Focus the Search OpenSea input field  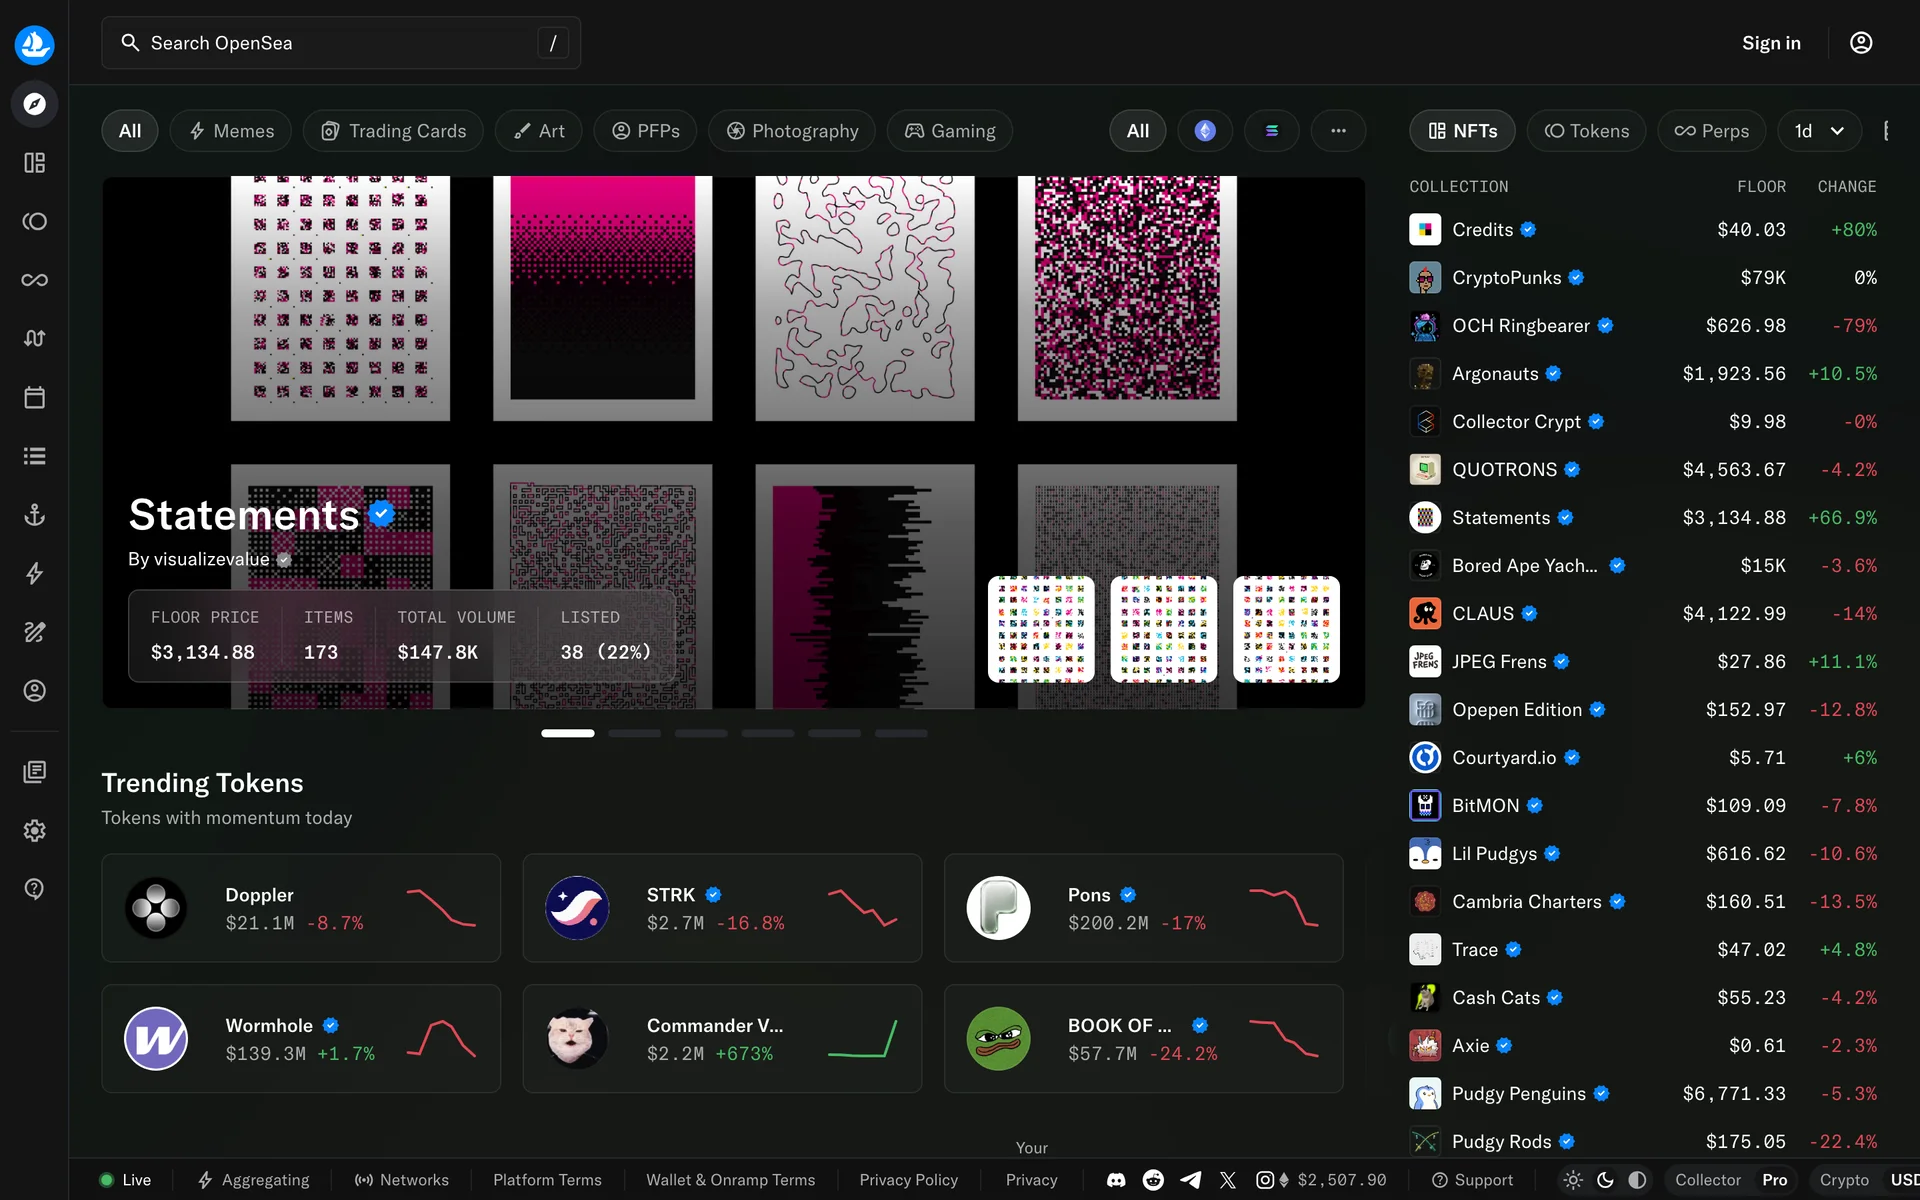click(341, 43)
